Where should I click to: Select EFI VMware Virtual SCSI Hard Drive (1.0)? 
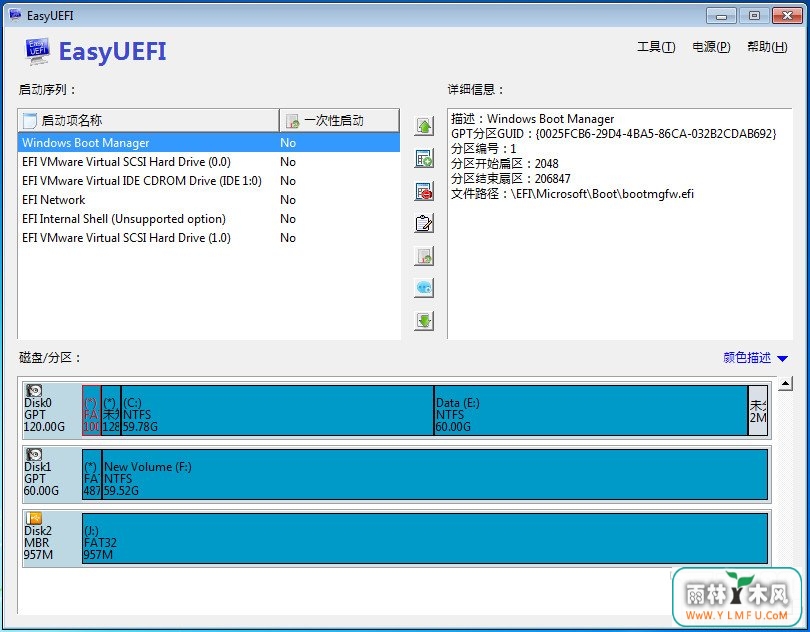coord(209,238)
